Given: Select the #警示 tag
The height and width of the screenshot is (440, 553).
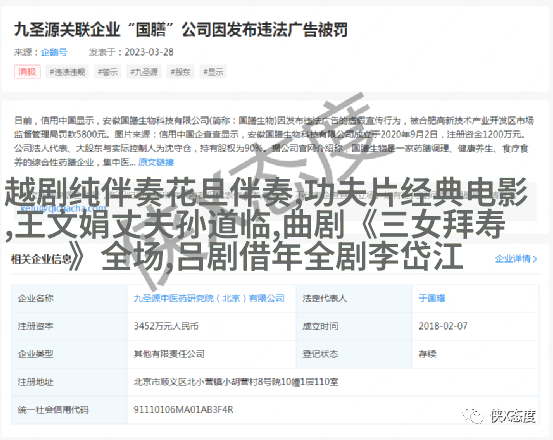Looking at the screenshot, I should [108, 72].
